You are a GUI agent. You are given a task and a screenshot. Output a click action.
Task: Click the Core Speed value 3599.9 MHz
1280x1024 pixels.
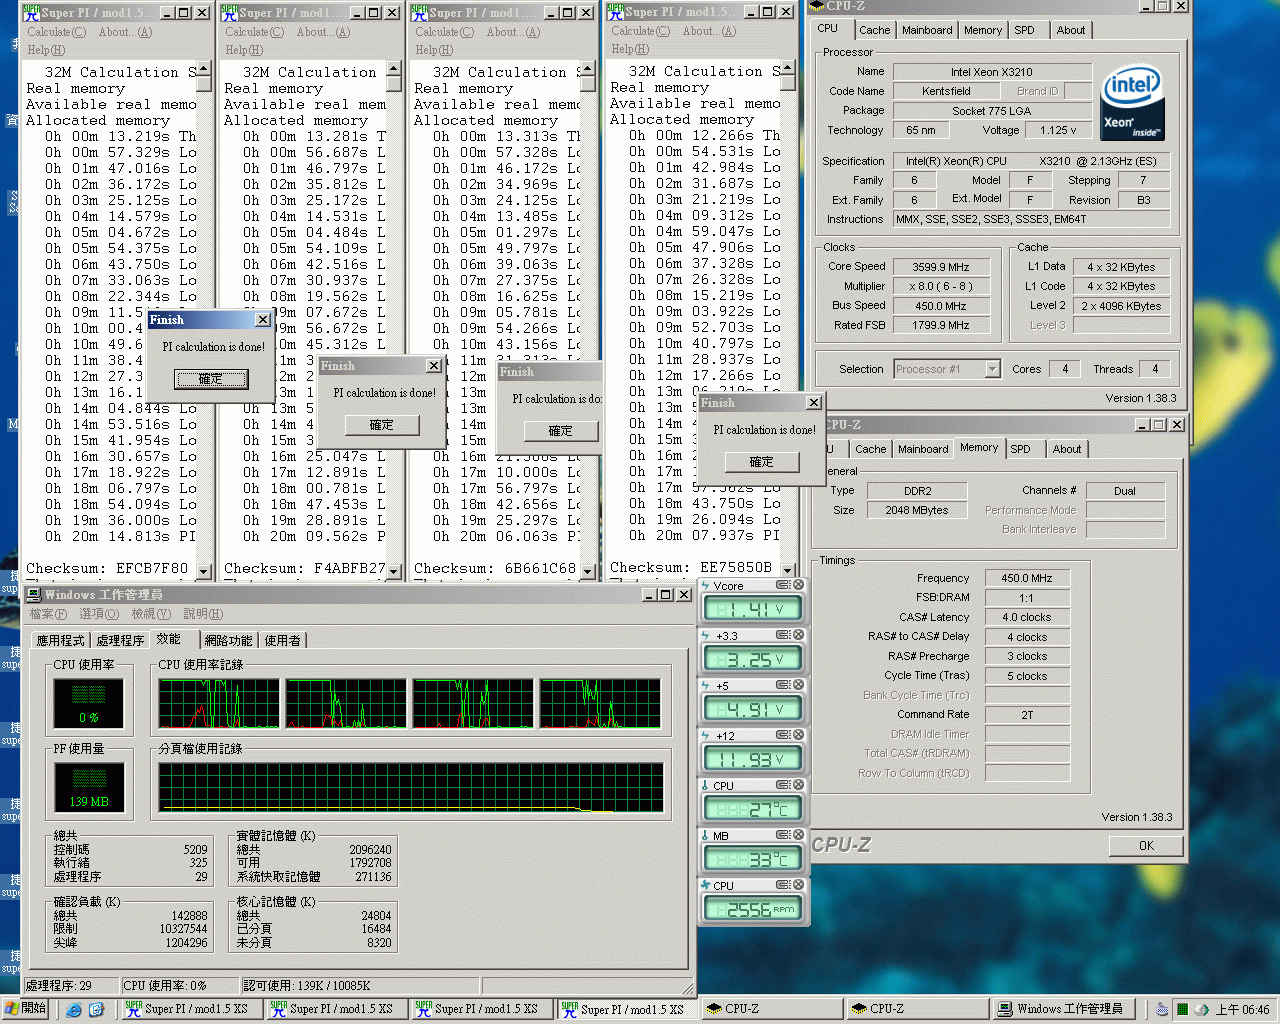tap(940, 267)
